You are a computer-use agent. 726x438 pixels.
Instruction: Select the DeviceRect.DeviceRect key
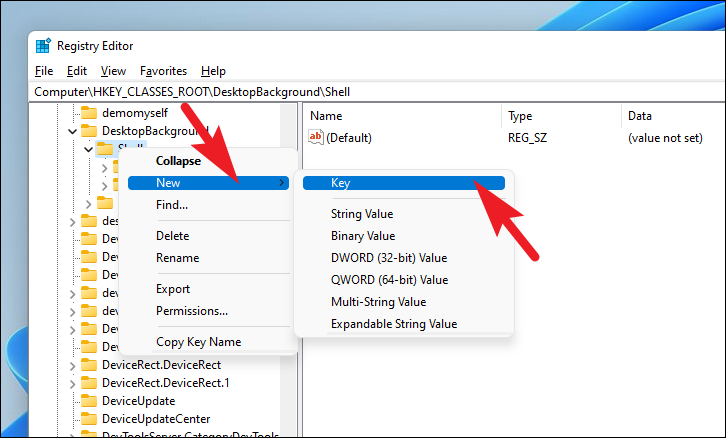161,365
